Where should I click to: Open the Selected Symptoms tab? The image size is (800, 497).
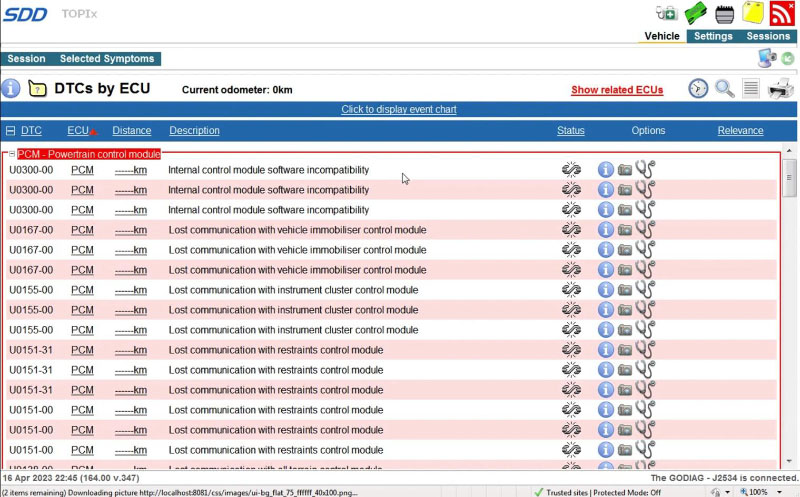107,59
